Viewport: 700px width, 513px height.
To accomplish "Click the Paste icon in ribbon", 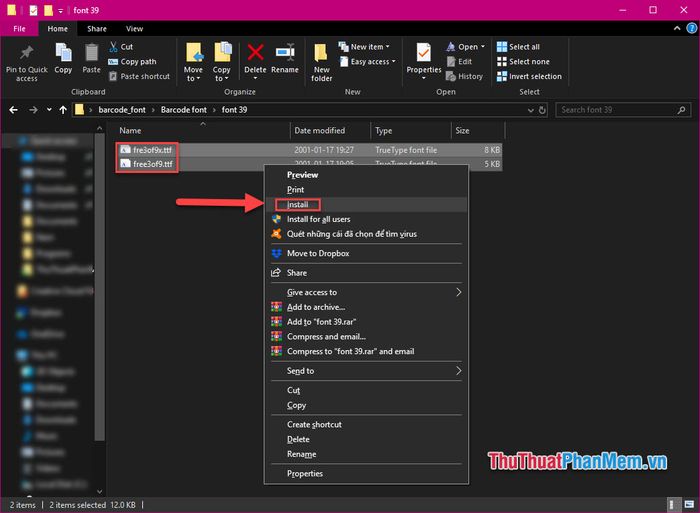I will [91, 52].
